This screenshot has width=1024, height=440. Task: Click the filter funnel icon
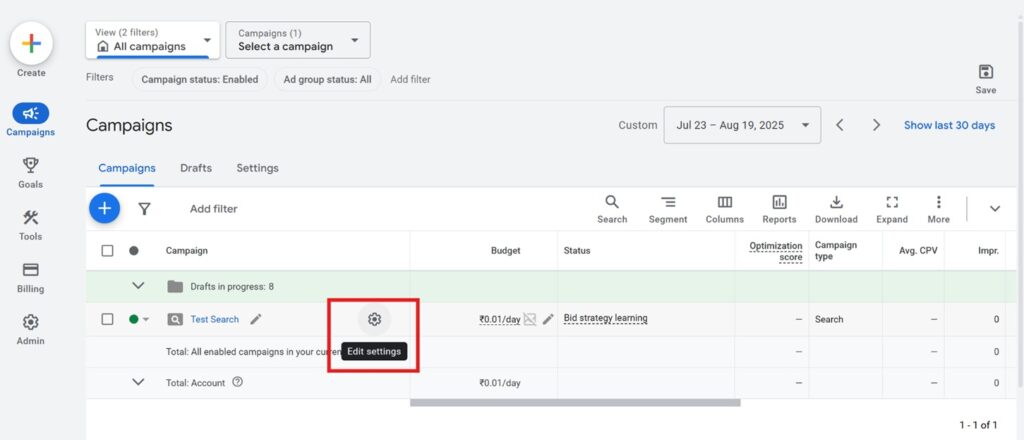tap(144, 209)
